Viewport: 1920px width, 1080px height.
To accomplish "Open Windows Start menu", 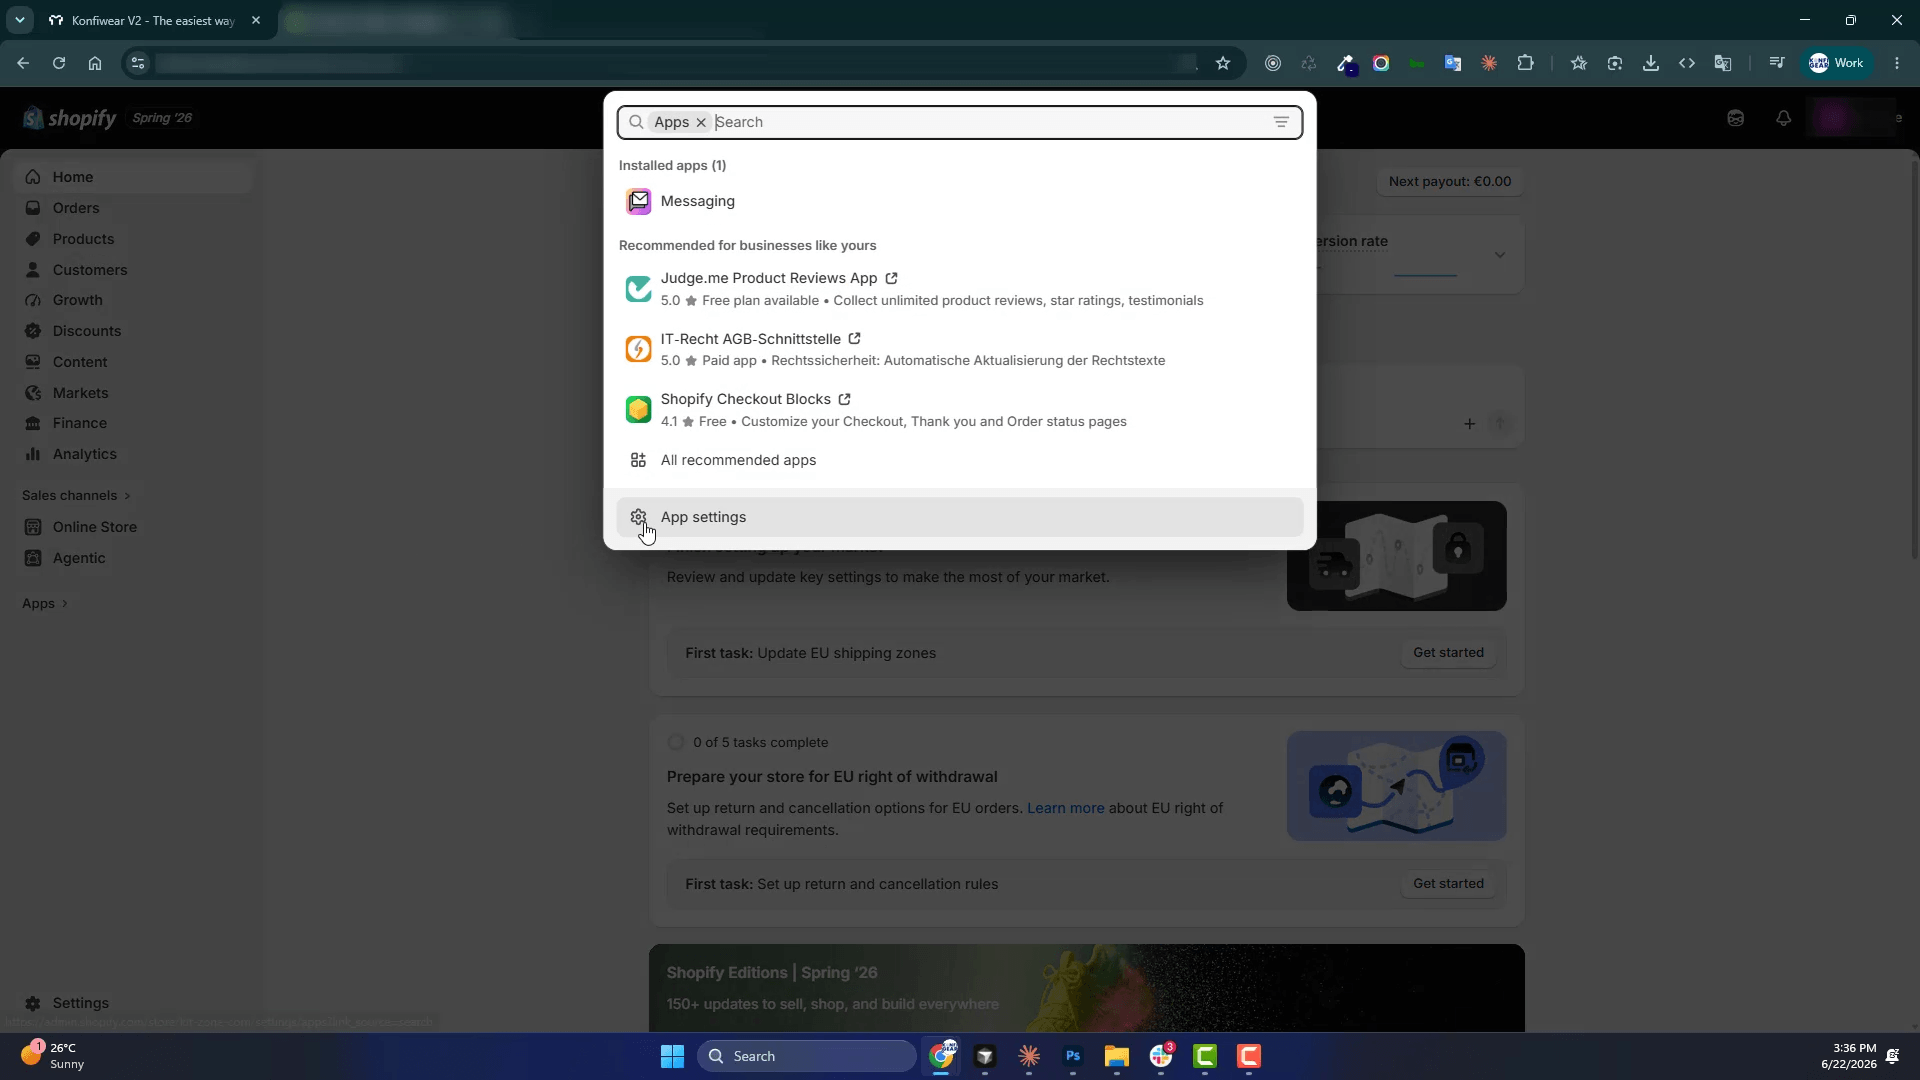I will coord(672,1056).
